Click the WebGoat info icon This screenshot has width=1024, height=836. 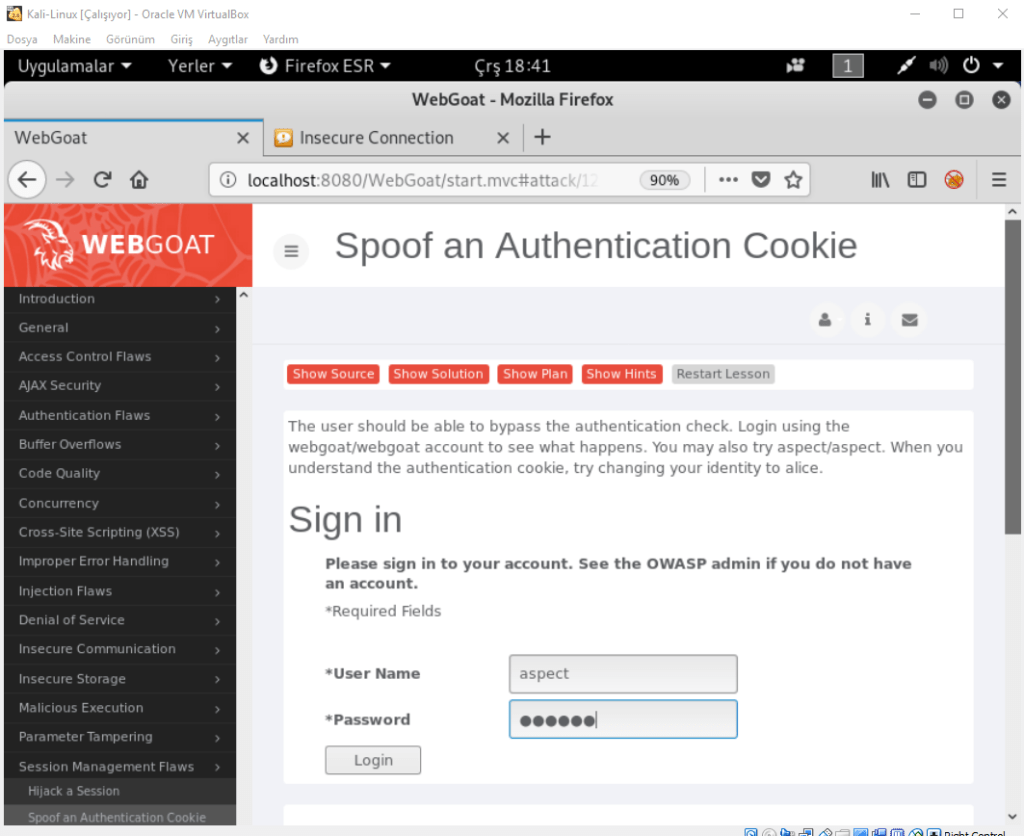point(867,320)
